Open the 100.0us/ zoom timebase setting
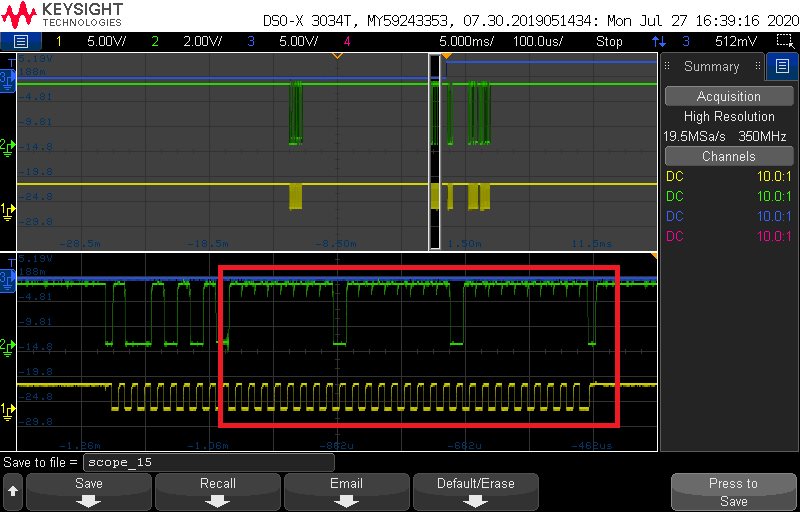800x512 pixels. tap(538, 41)
